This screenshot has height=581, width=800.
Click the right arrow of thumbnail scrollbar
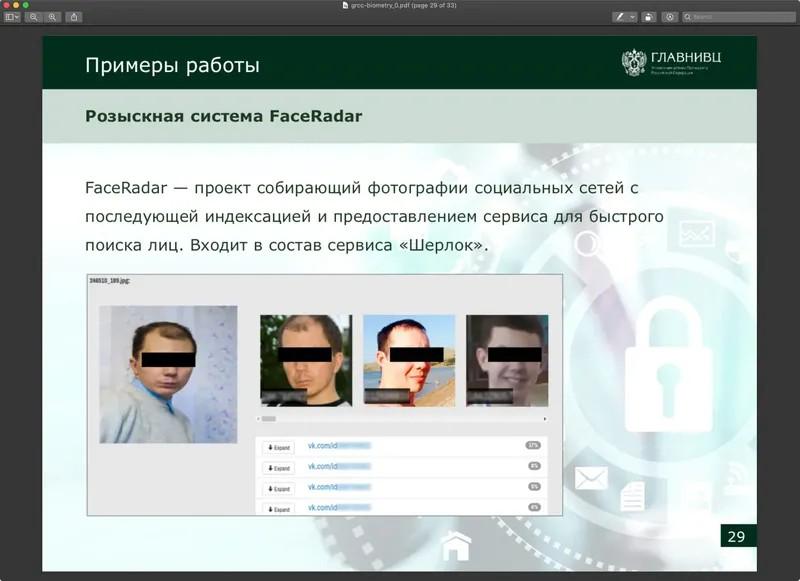(545, 419)
